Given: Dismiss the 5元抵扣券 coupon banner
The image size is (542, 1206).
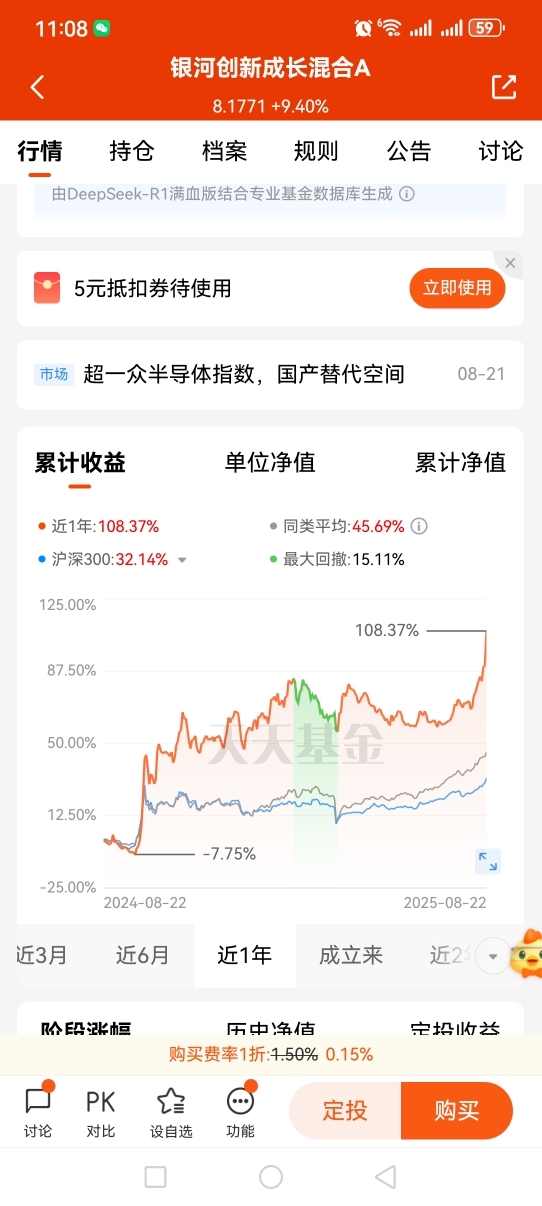Looking at the screenshot, I should click(x=511, y=264).
